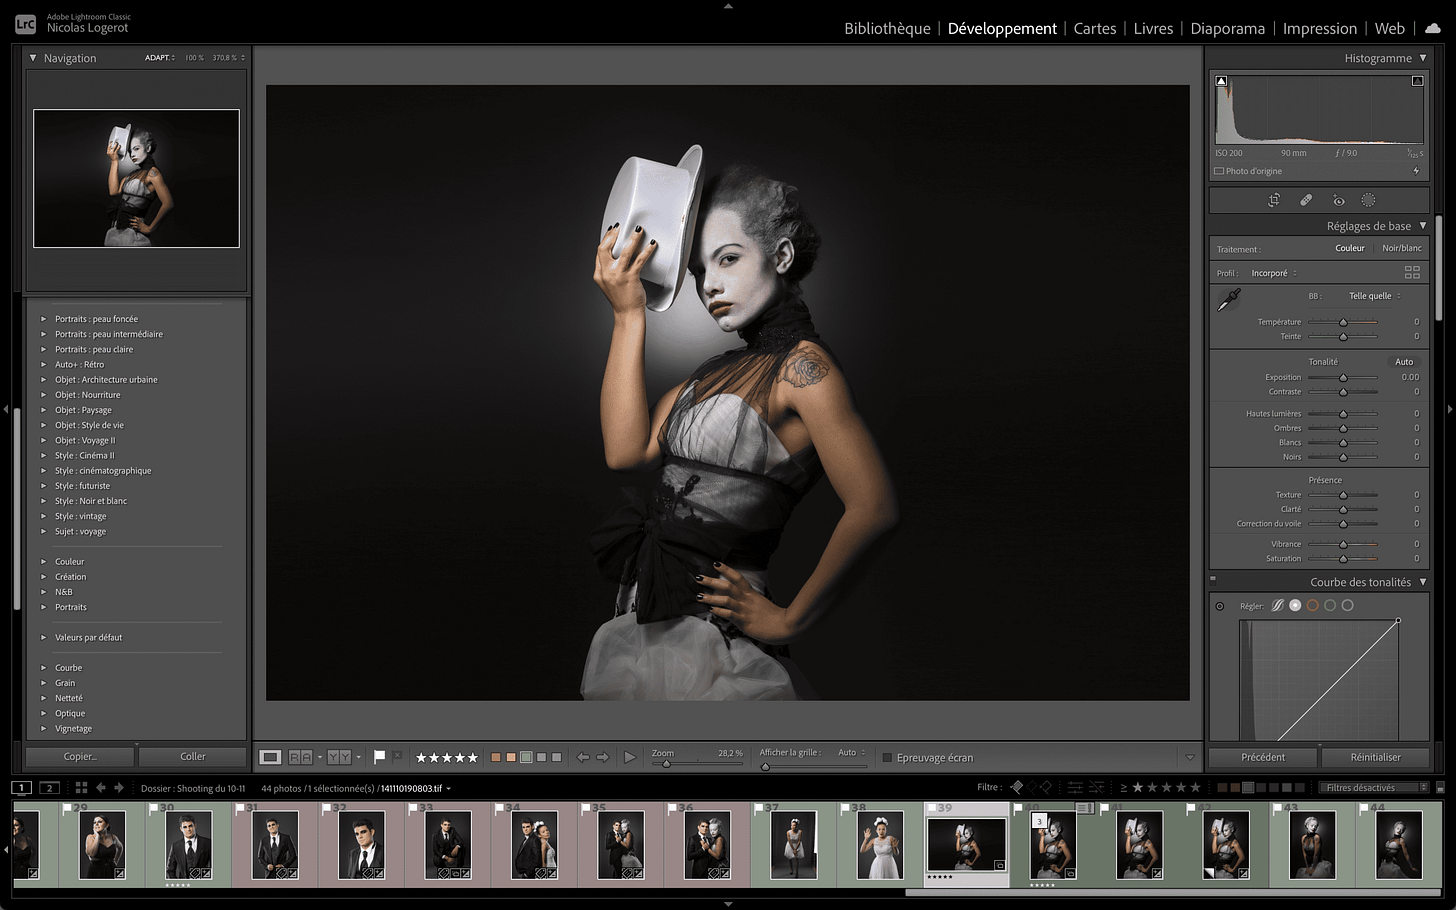The width and height of the screenshot is (1456, 910).
Task: Switch to the Bibliothèque module
Action: pos(887,28)
